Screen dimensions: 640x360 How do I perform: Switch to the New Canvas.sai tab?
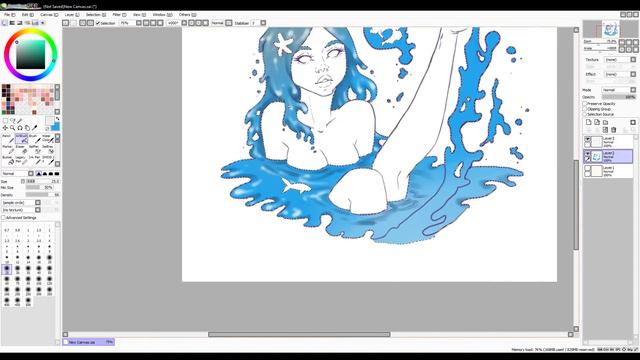[89, 342]
